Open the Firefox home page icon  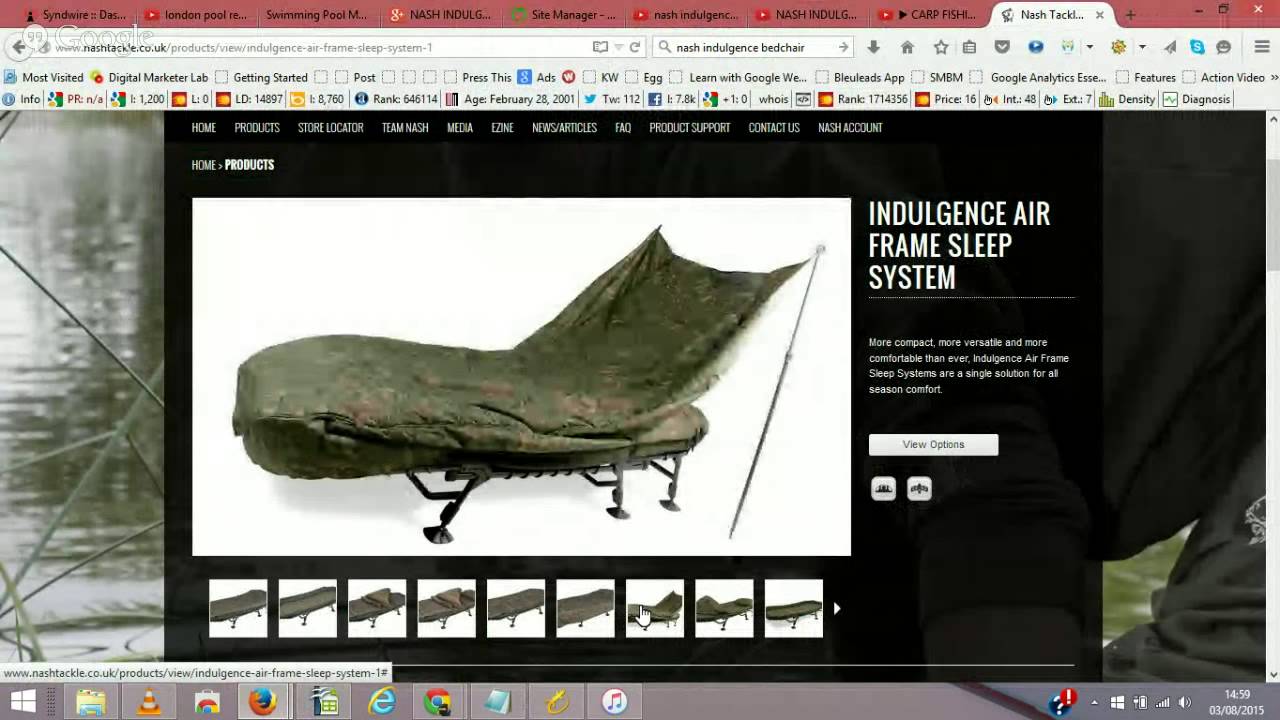907,47
